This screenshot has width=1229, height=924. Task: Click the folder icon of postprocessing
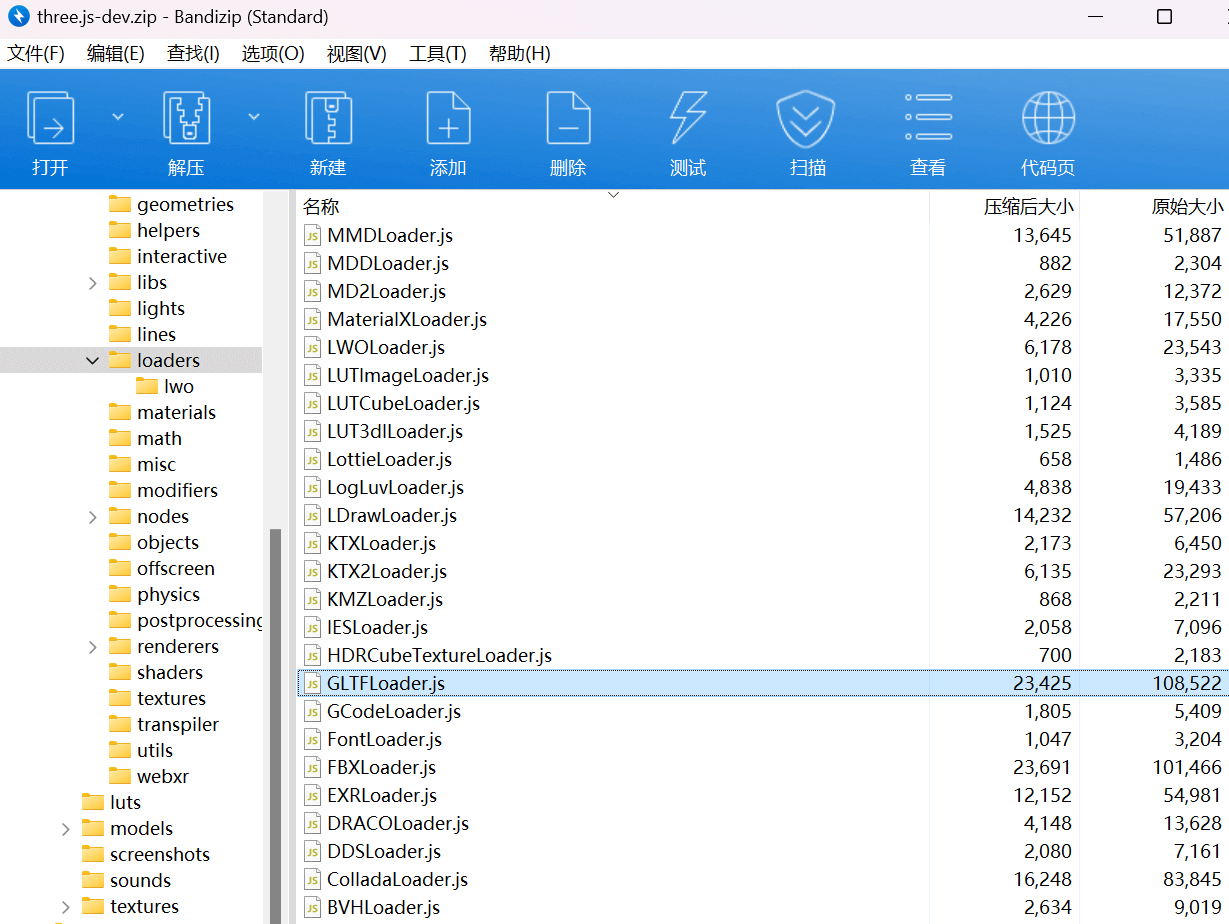(120, 620)
